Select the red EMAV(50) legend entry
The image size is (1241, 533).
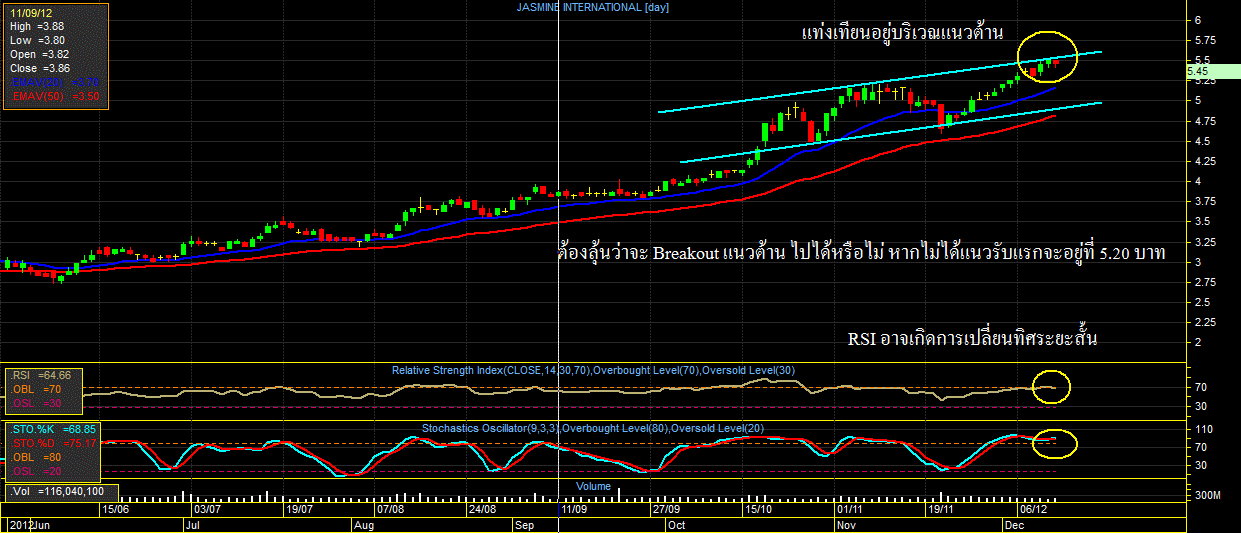point(54,96)
